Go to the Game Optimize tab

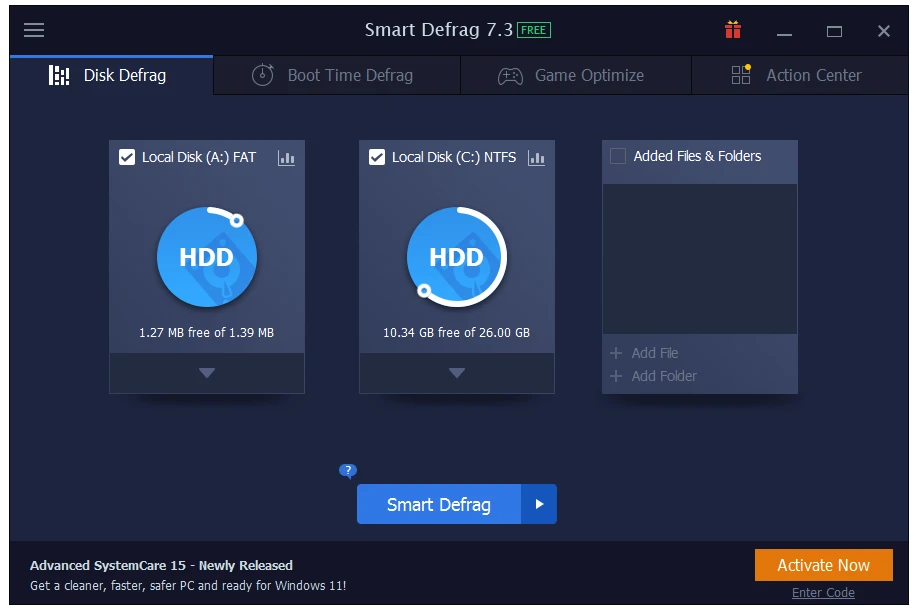click(x=576, y=75)
